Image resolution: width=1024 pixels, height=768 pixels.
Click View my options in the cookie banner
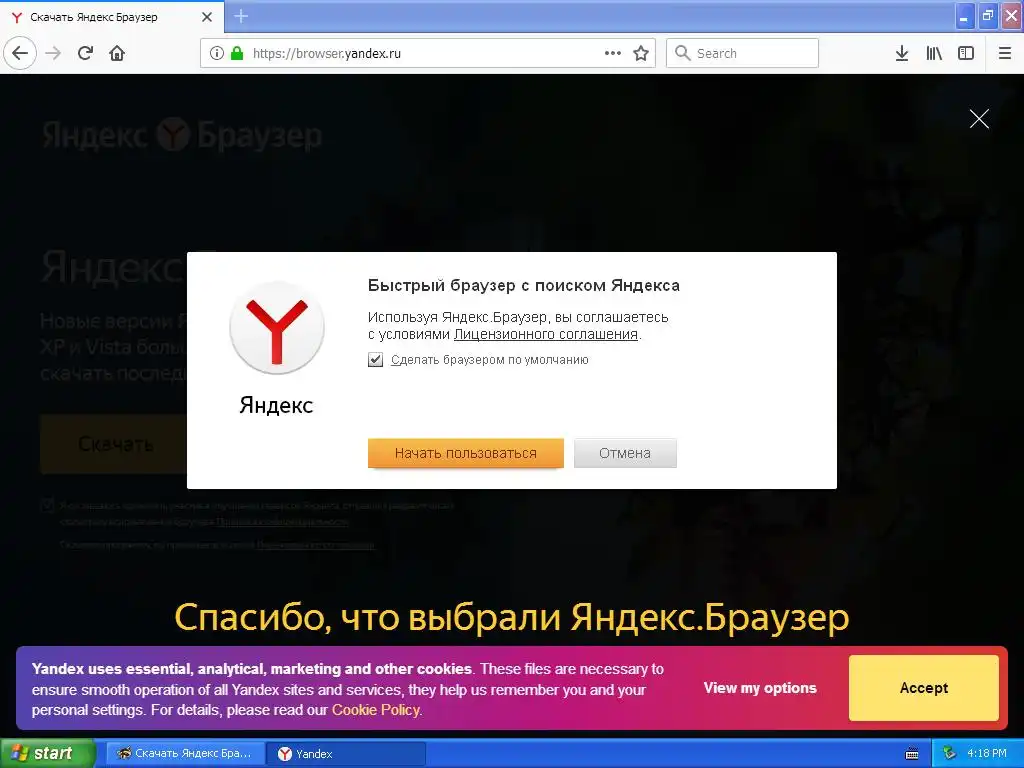(760, 688)
